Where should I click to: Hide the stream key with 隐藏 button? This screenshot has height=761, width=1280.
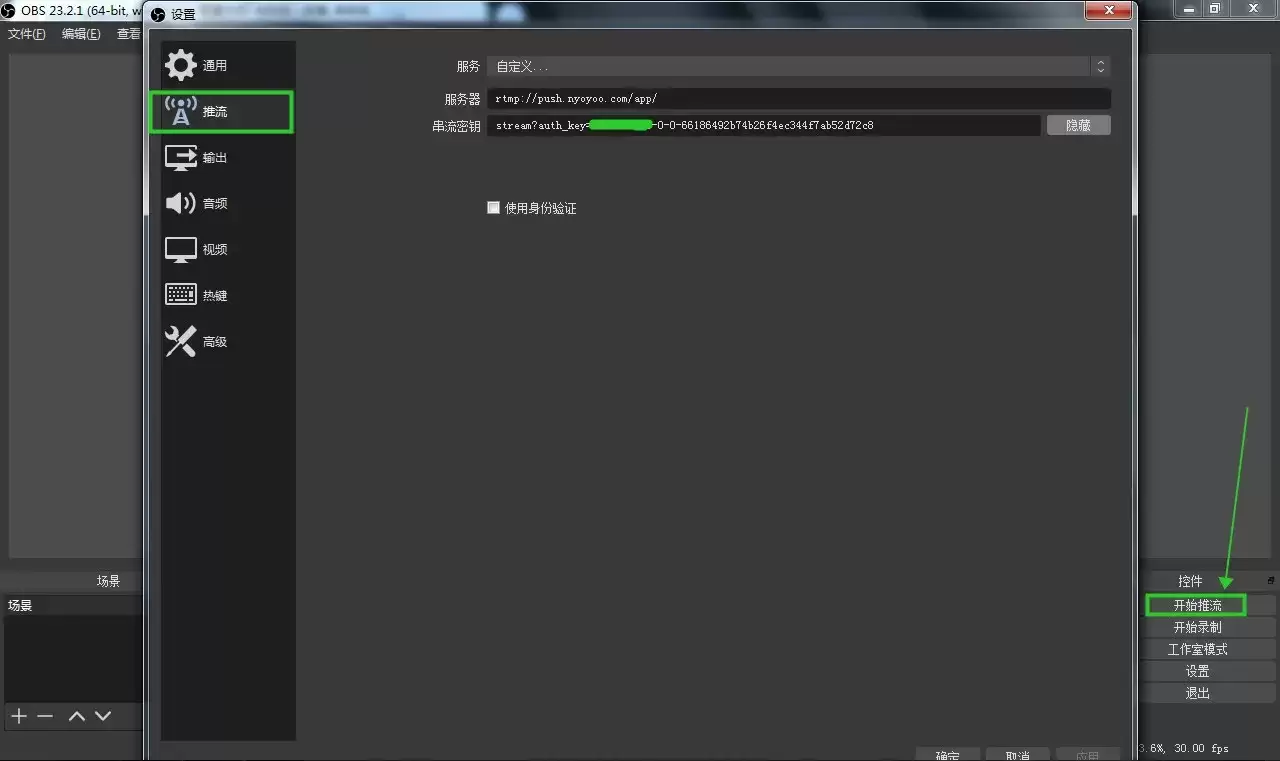(x=1079, y=125)
